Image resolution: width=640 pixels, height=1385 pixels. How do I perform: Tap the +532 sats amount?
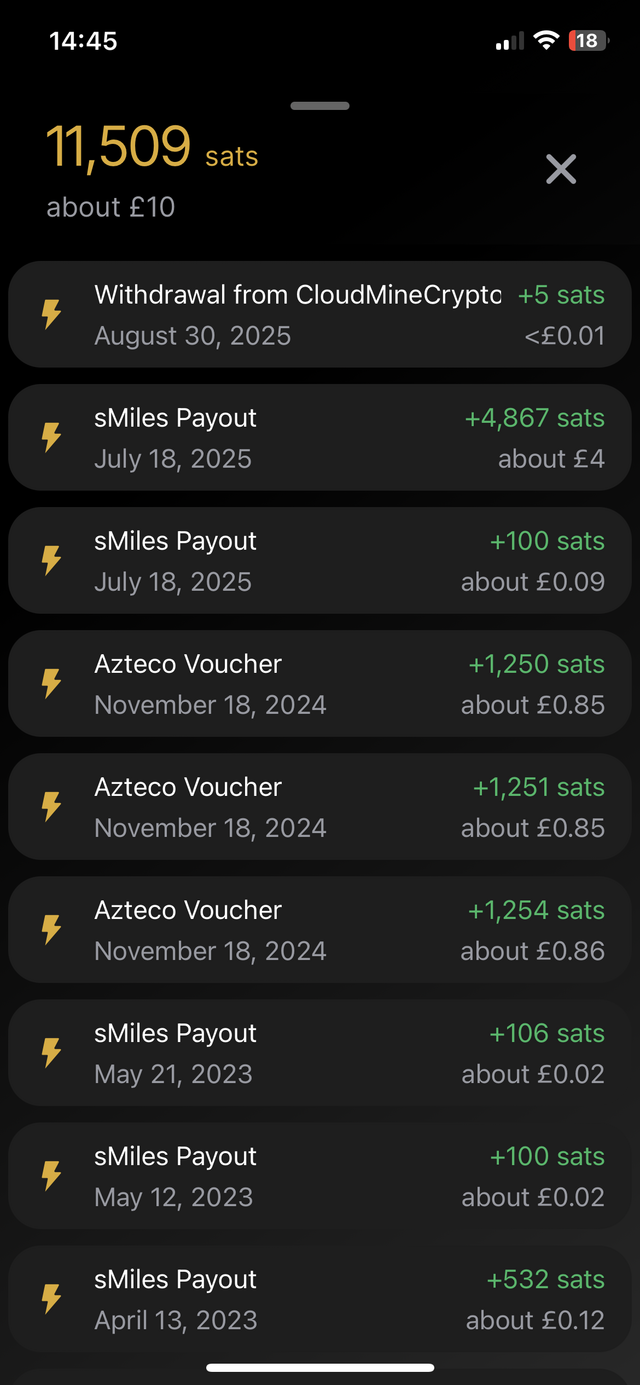click(x=546, y=1279)
